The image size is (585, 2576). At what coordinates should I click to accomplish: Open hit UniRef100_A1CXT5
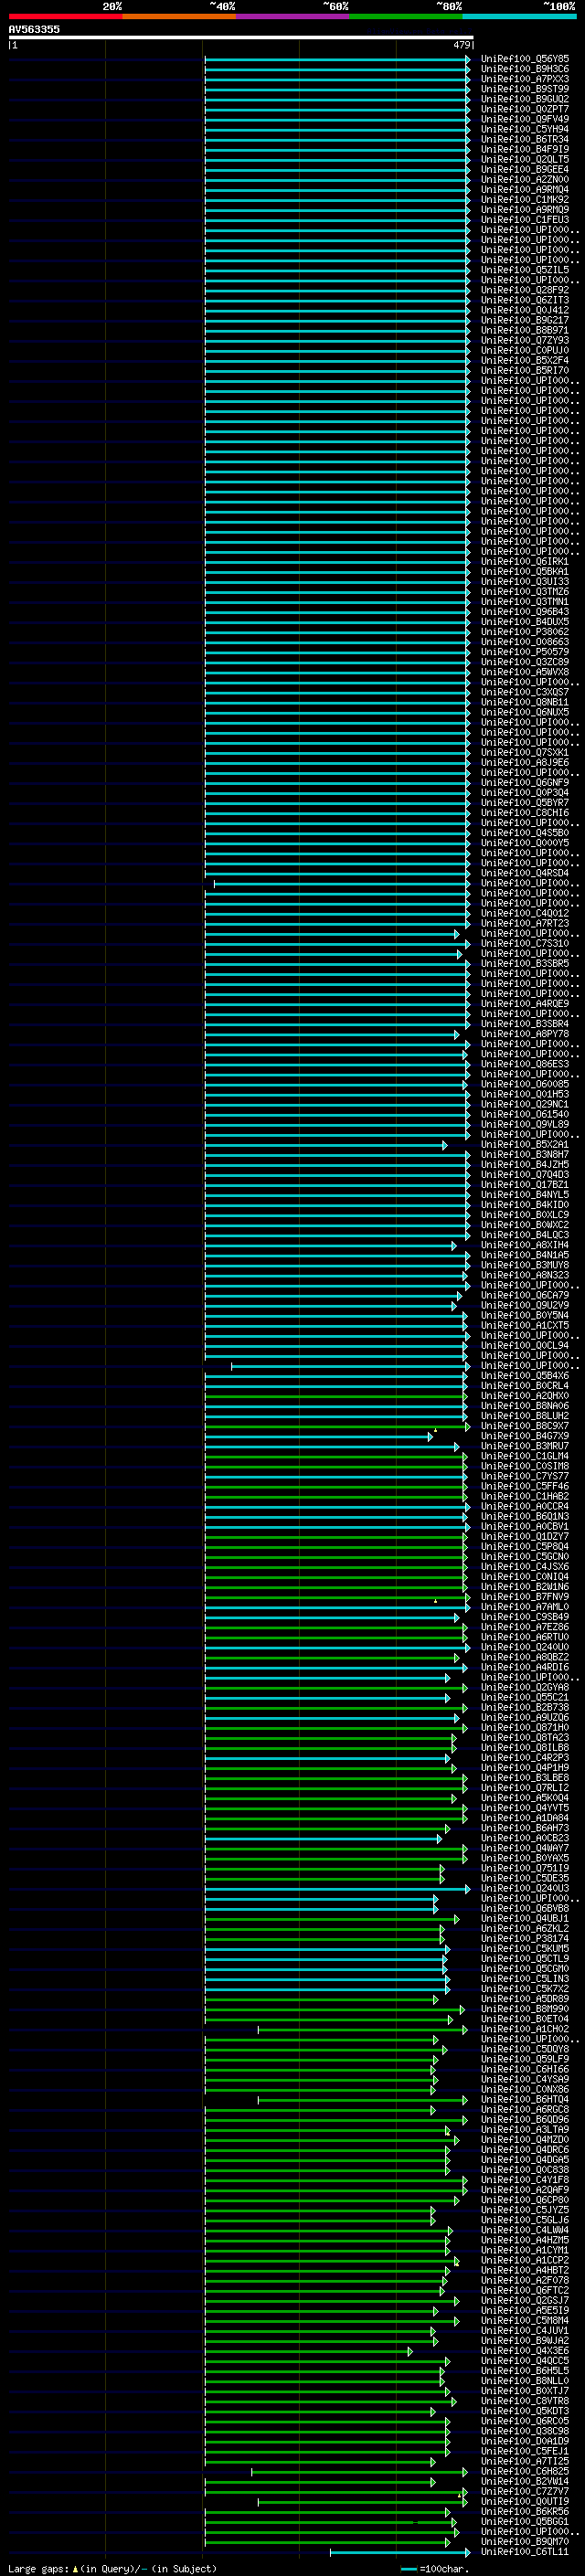click(525, 1326)
